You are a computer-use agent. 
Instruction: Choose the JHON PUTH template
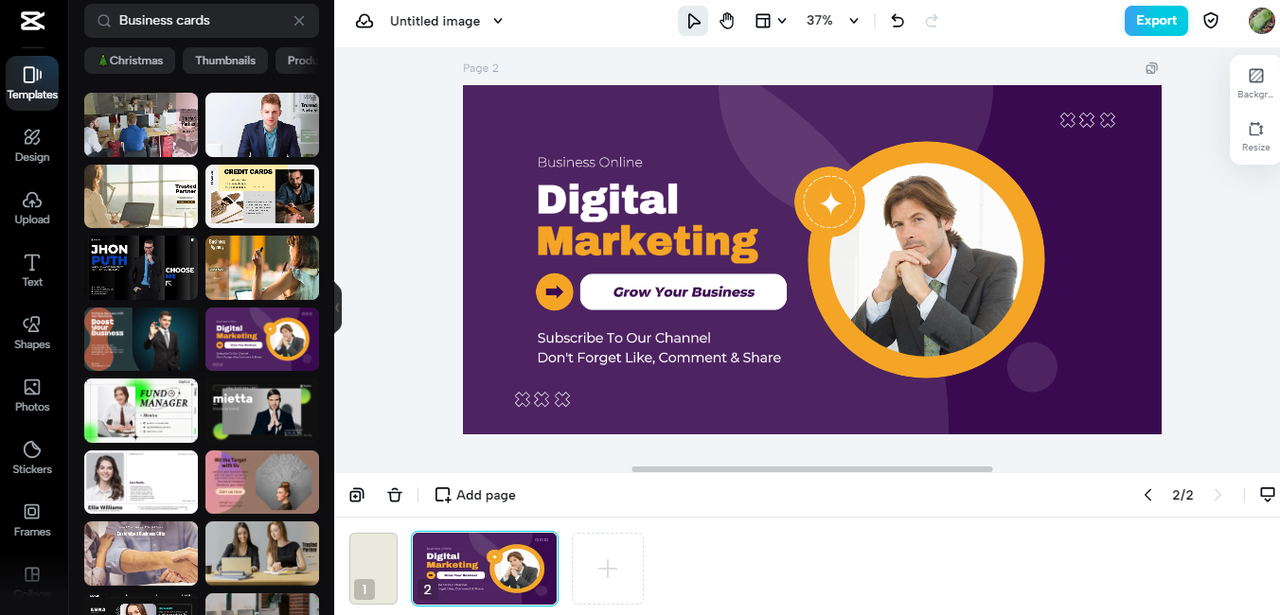pyautogui.click(x=140, y=268)
